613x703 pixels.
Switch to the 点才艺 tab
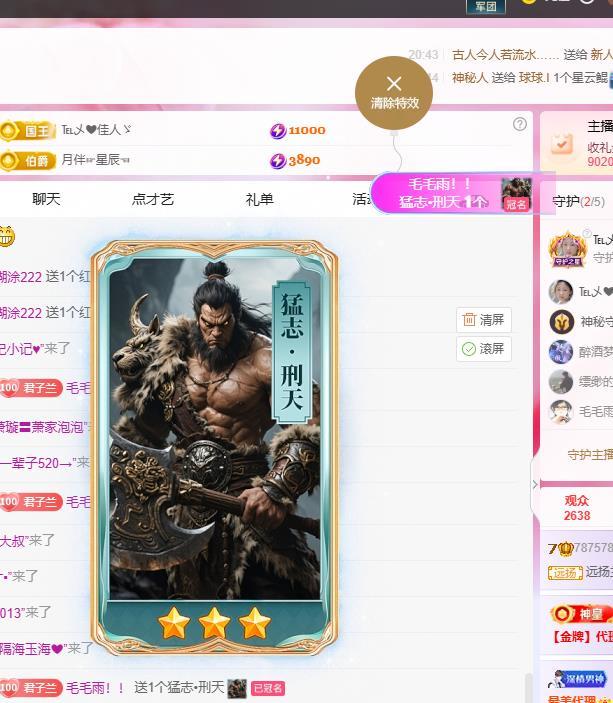pos(153,199)
